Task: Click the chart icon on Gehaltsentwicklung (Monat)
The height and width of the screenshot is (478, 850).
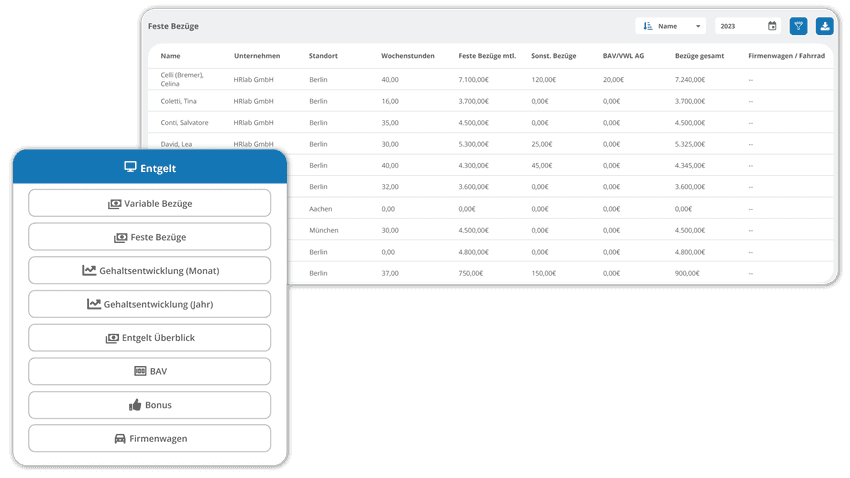Action: pyautogui.click(x=89, y=270)
